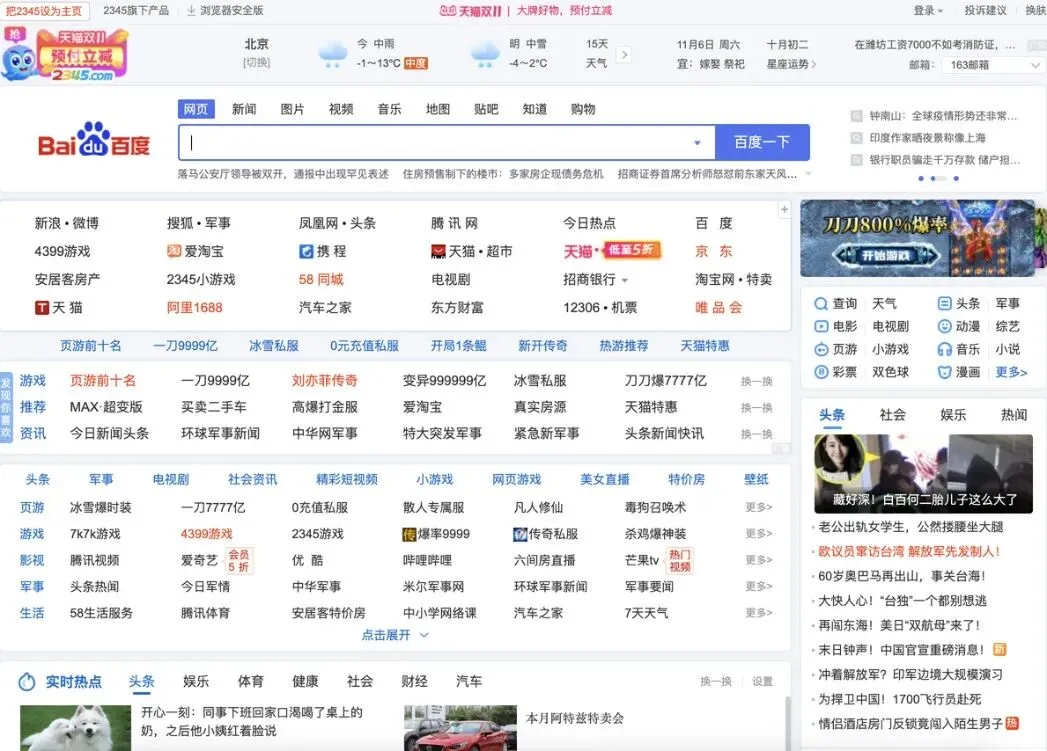Screen dimensions: 1047x751
Task: Open the red 天猫 site link
Action: [578, 251]
